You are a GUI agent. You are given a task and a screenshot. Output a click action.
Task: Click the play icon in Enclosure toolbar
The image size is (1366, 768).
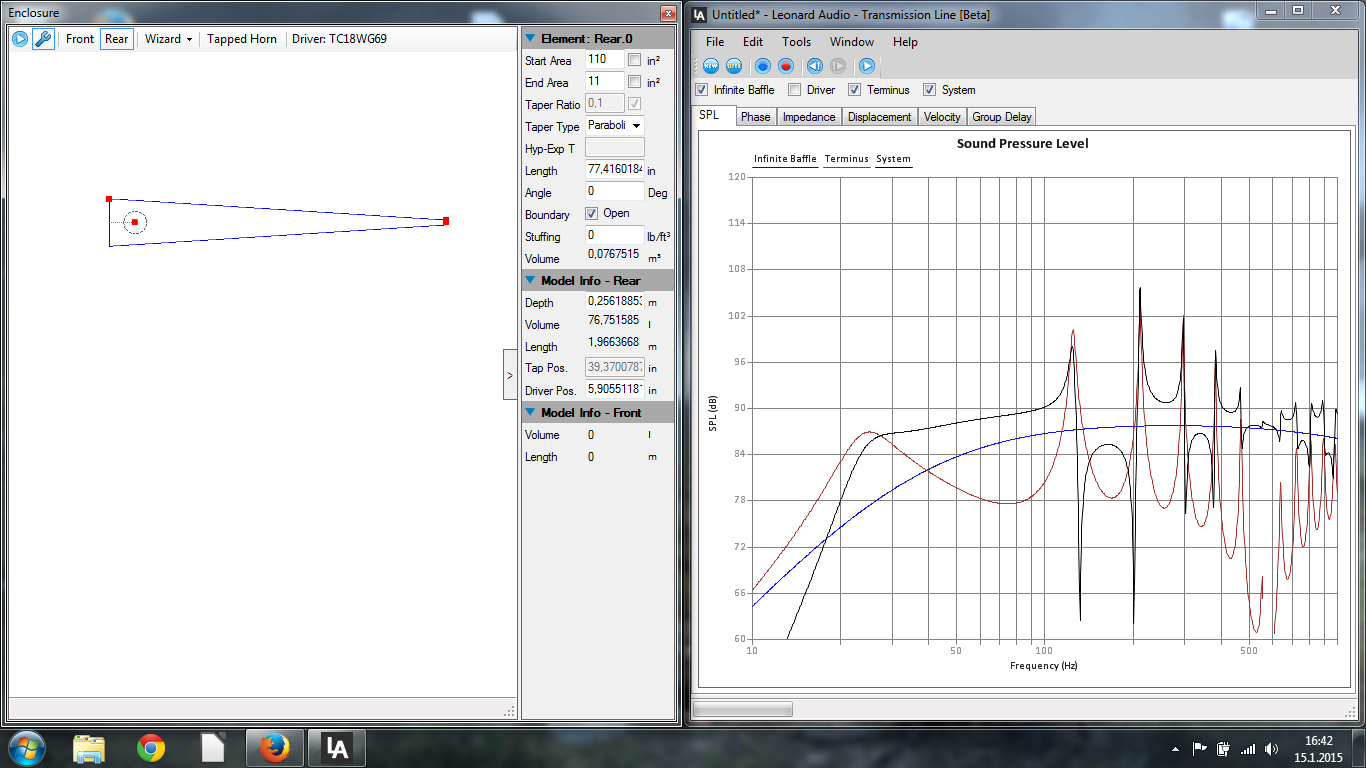tap(20, 39)
